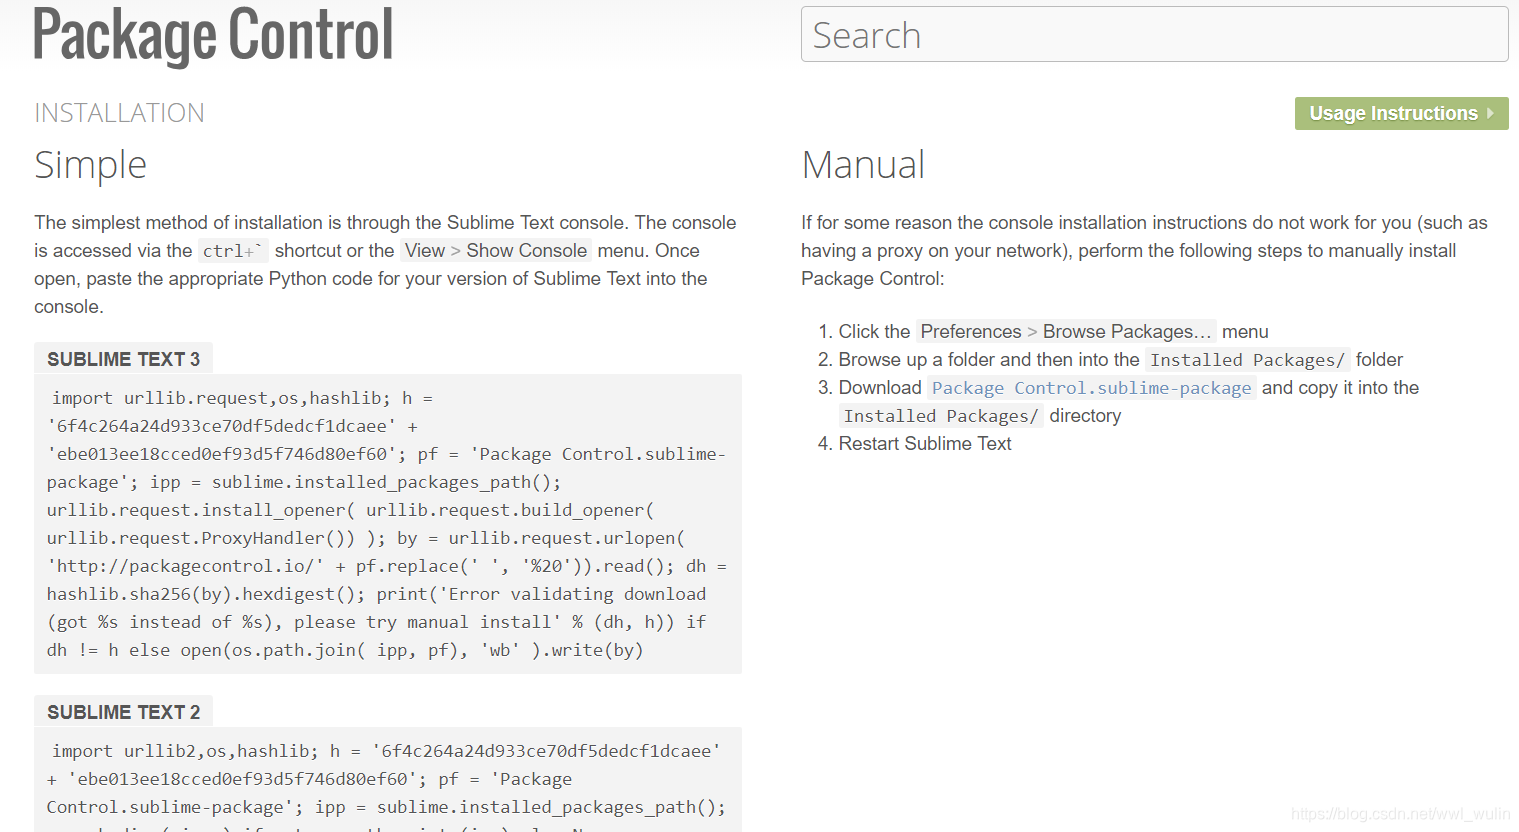Click the 'Restart Sublime Text' step
Viewport: 1519px width, 832px height.
925,444
